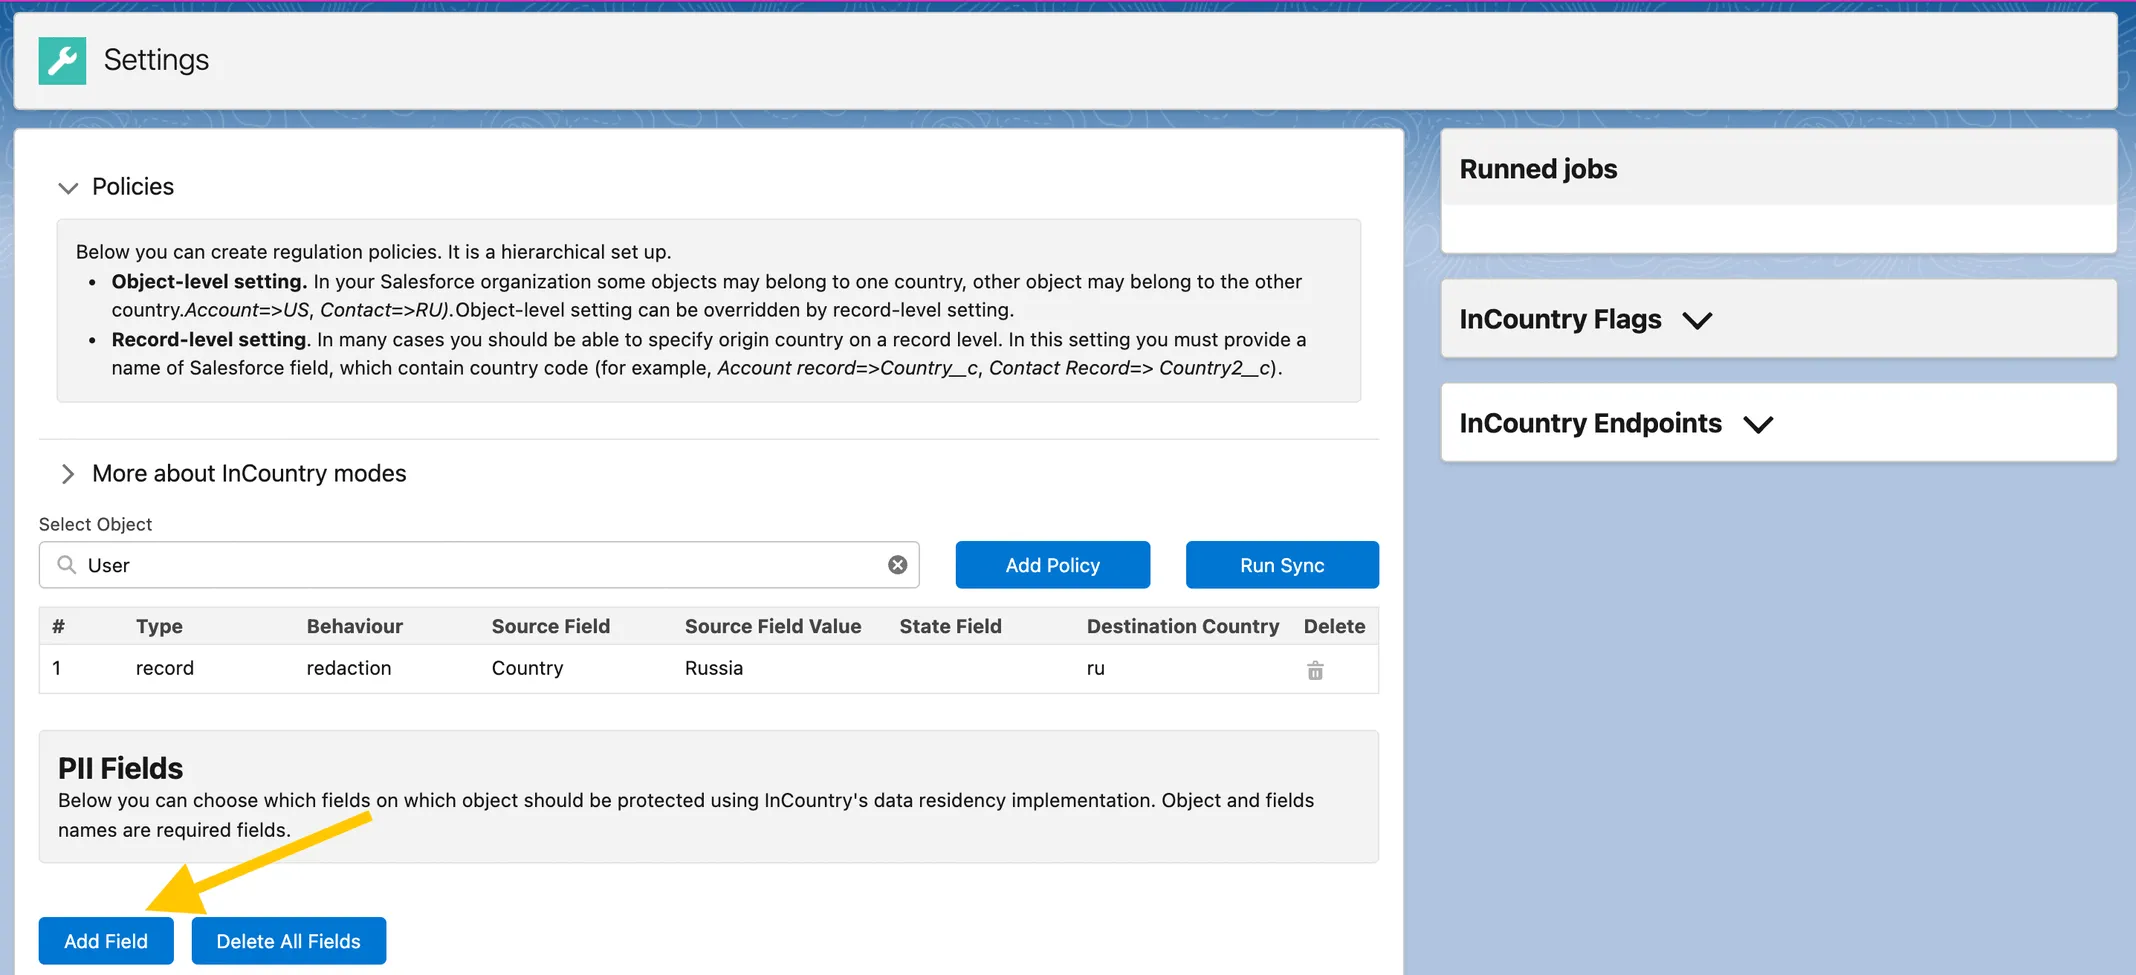The image size is (2136, 975).
Task: Clear the Select Object search field
Action: click(x=897, y=565)
